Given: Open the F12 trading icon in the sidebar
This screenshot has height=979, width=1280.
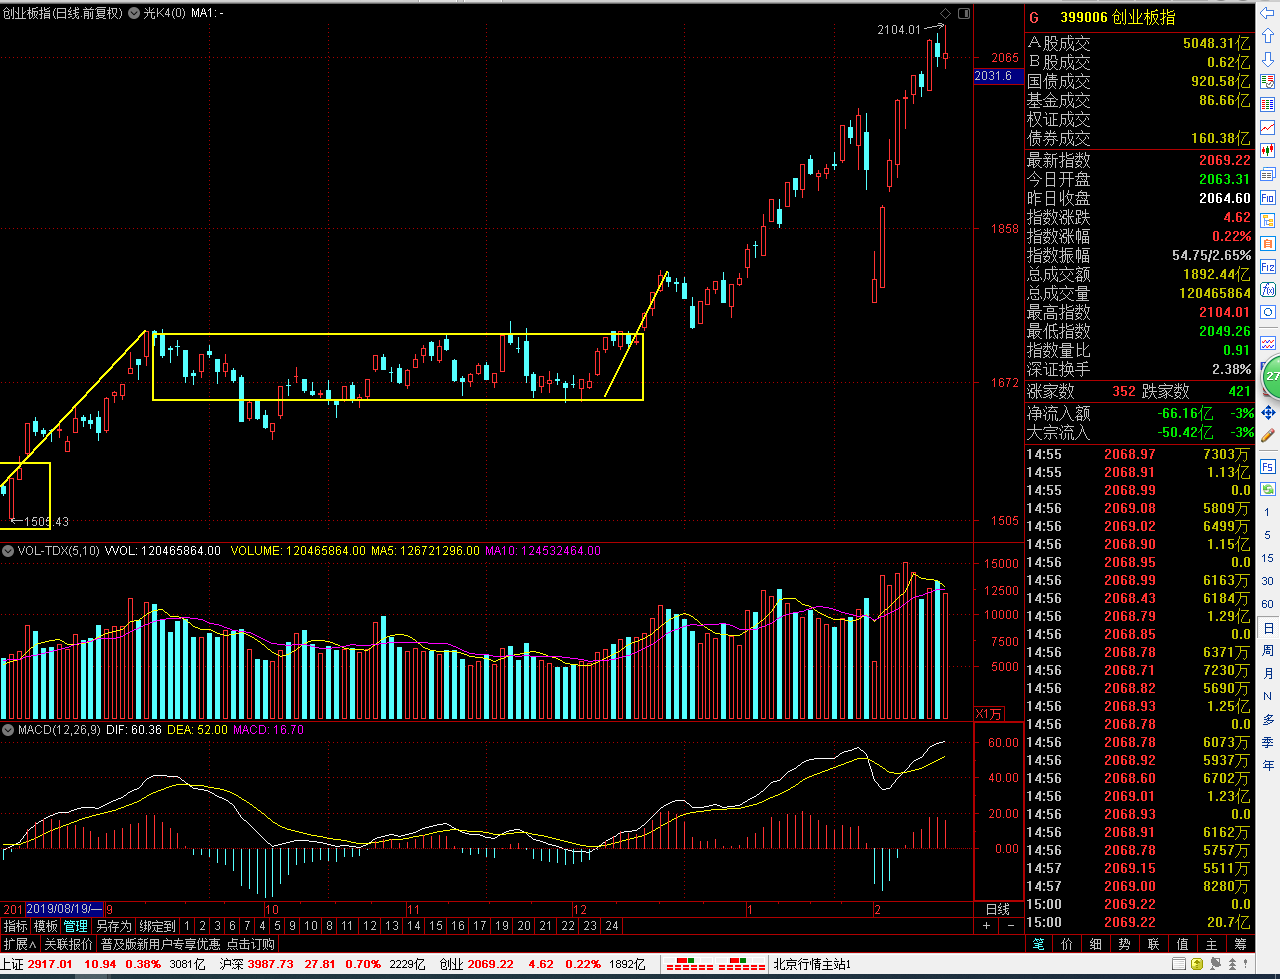Looking at the screenshot, I should point(1267,267).
